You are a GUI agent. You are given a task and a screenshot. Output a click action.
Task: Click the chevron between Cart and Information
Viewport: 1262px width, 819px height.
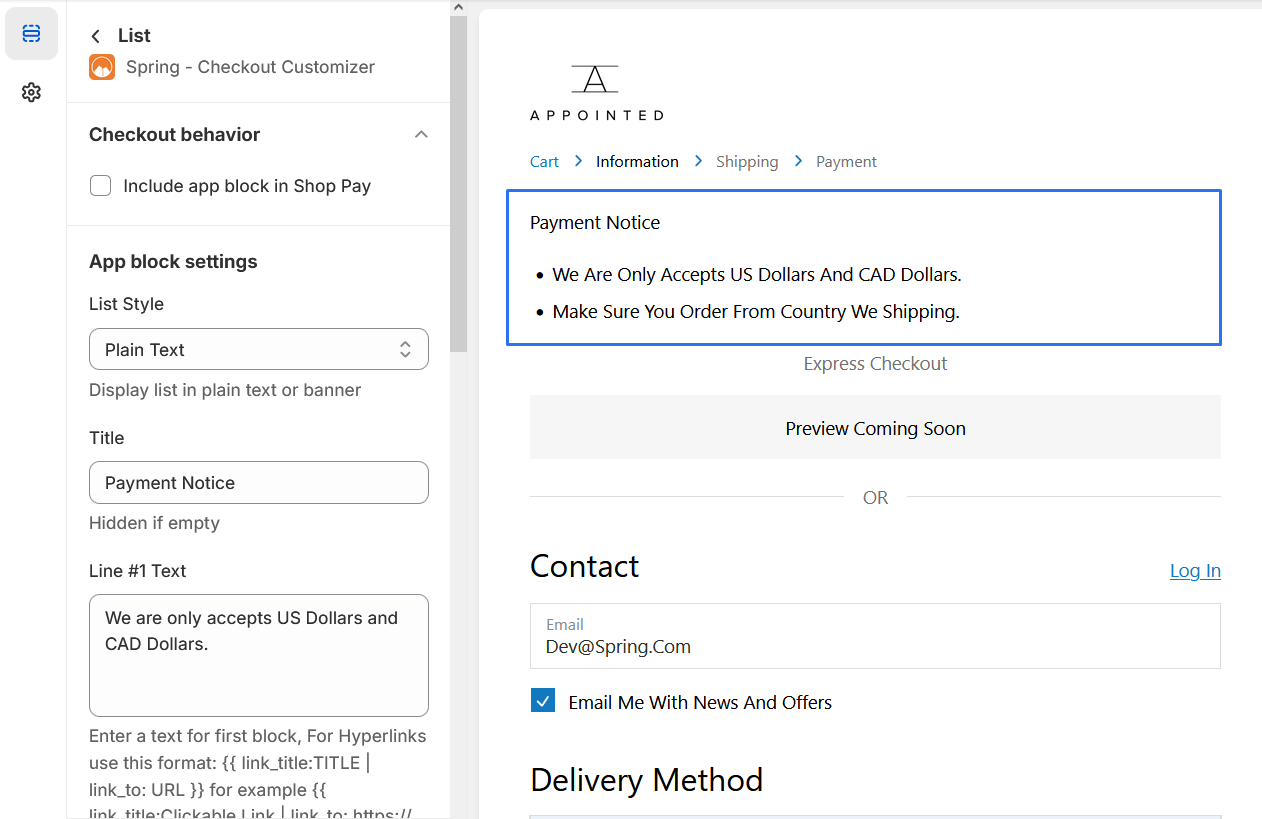tap(578, 161)
